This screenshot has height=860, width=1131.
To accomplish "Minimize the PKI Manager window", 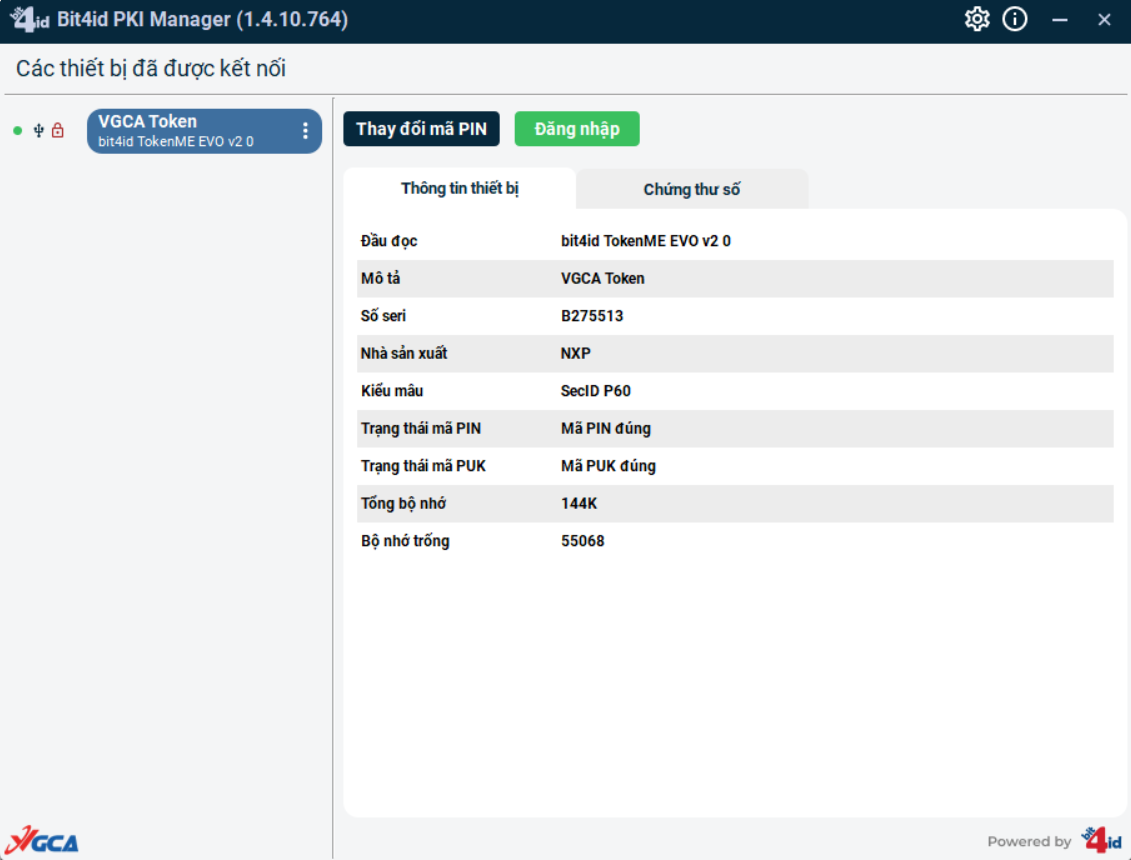I will coord(1060,20).
